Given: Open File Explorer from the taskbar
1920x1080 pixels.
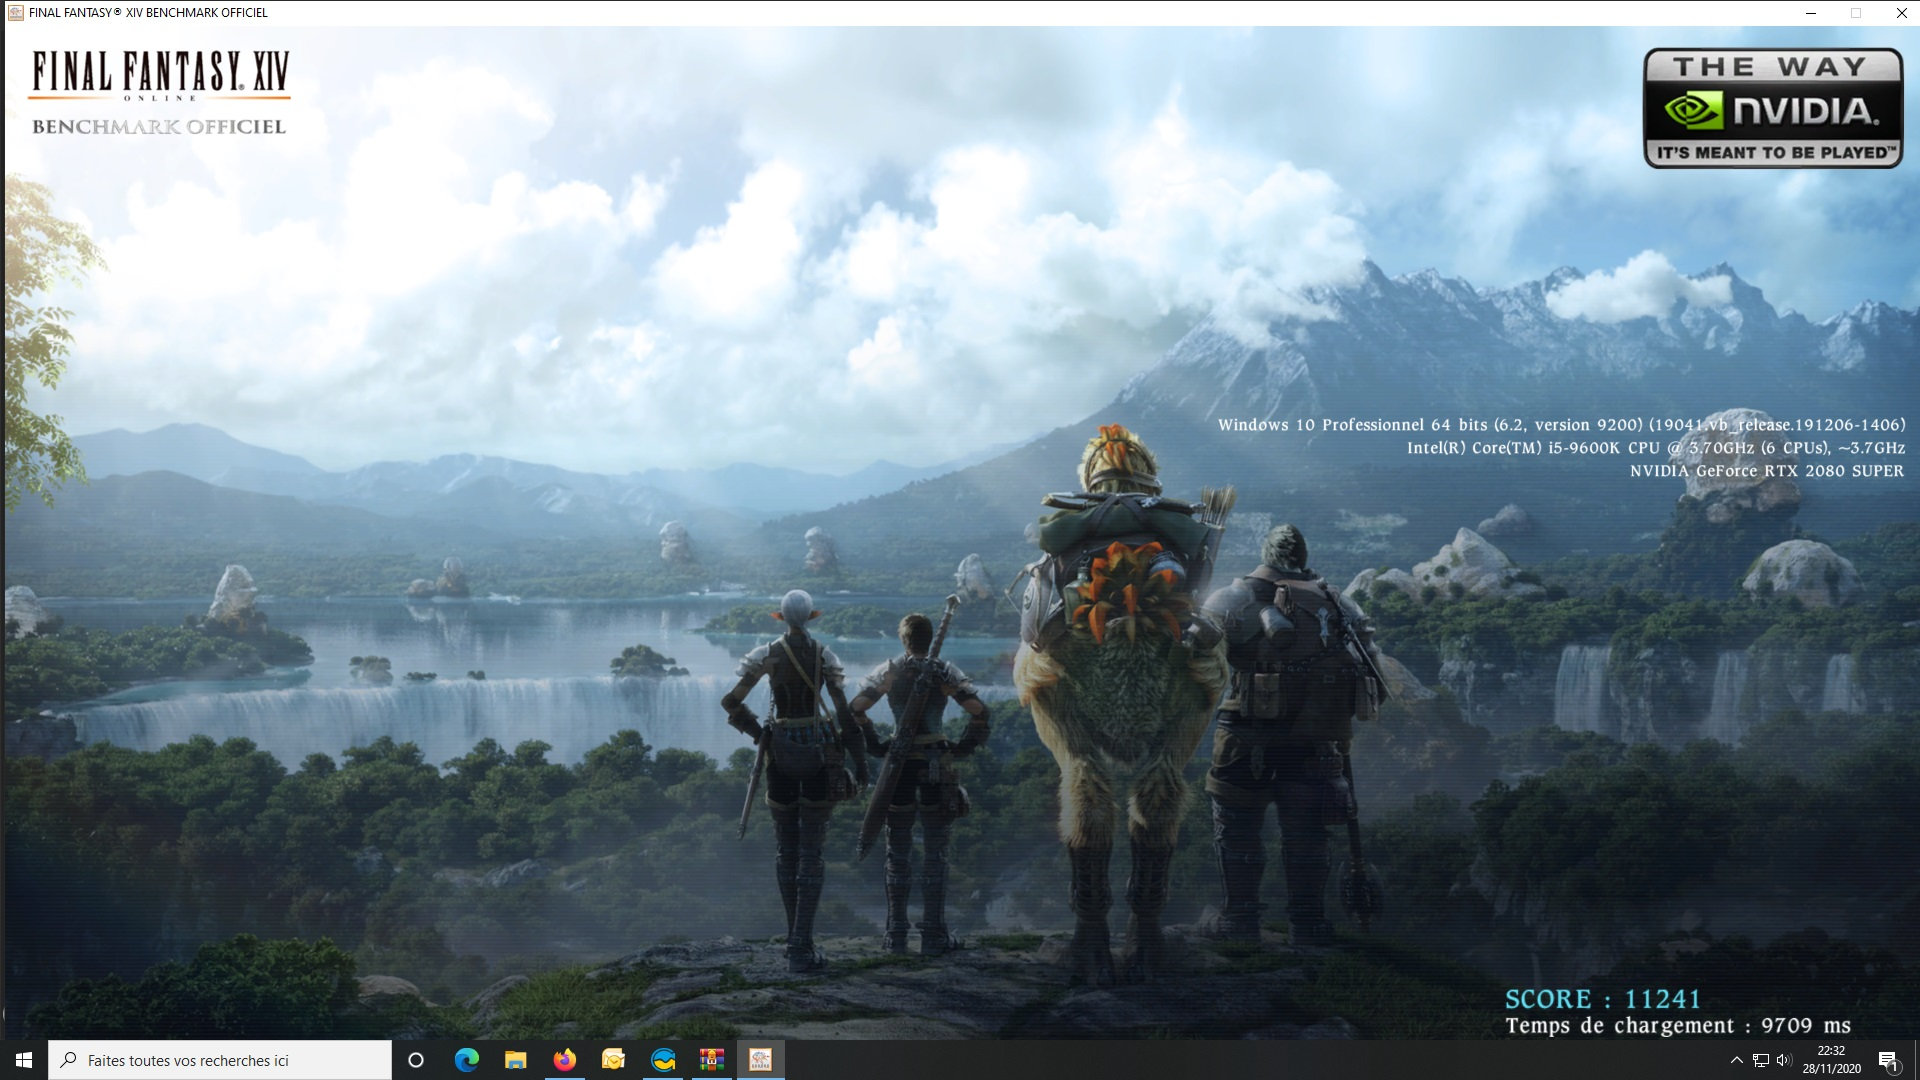Looking at the screenshot, I should point(515,1060).
